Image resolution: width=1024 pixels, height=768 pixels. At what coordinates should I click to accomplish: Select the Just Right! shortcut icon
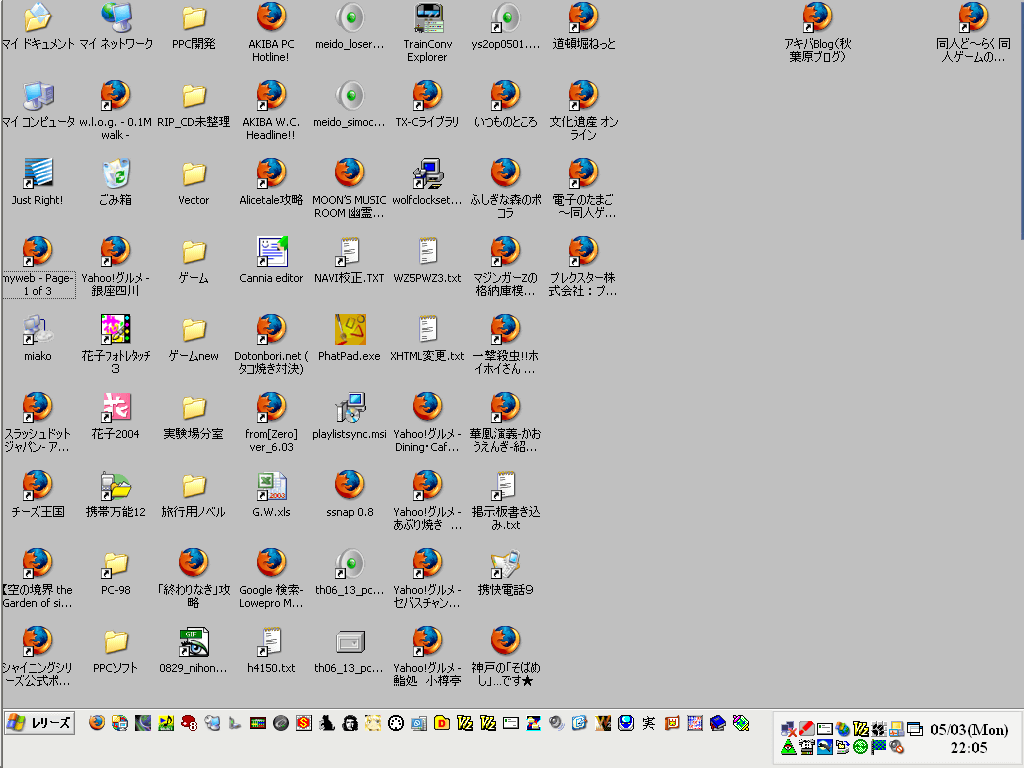(37, 174)
